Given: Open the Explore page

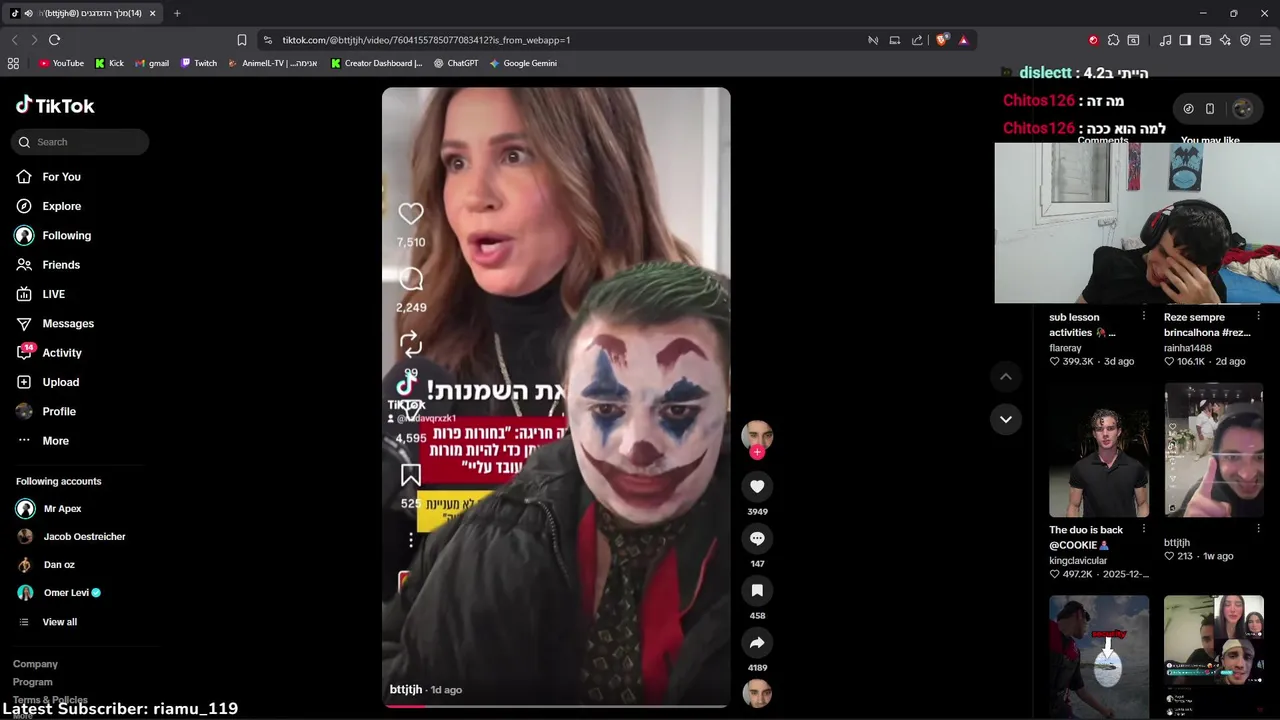Looking at the screenshot, I should coord(61,206).
